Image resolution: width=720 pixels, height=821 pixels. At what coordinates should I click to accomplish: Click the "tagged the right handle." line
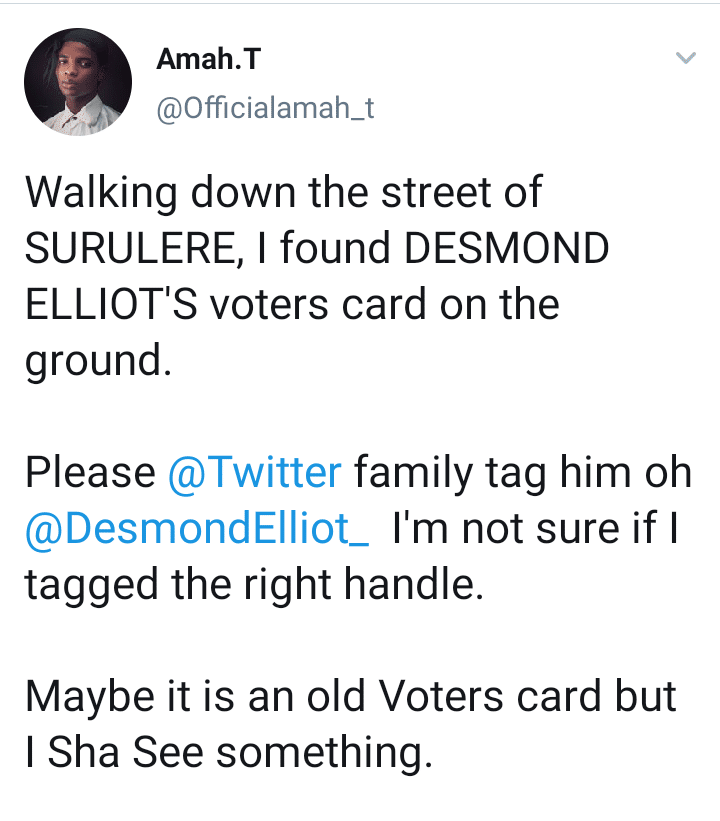click(x=254, y=585)
